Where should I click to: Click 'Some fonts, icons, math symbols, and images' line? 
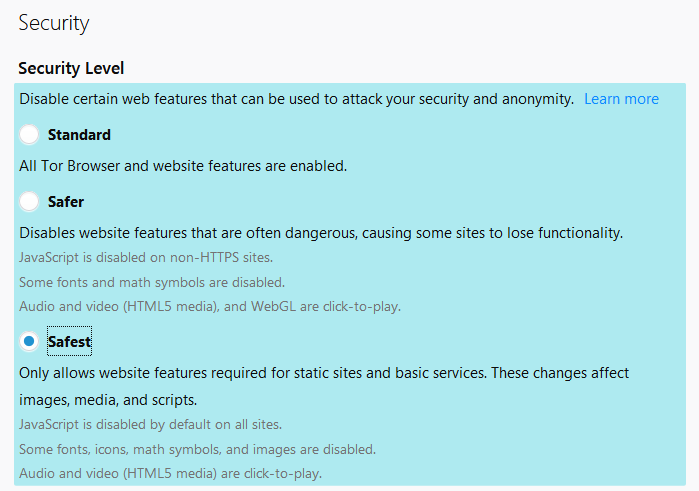(197, 449)
